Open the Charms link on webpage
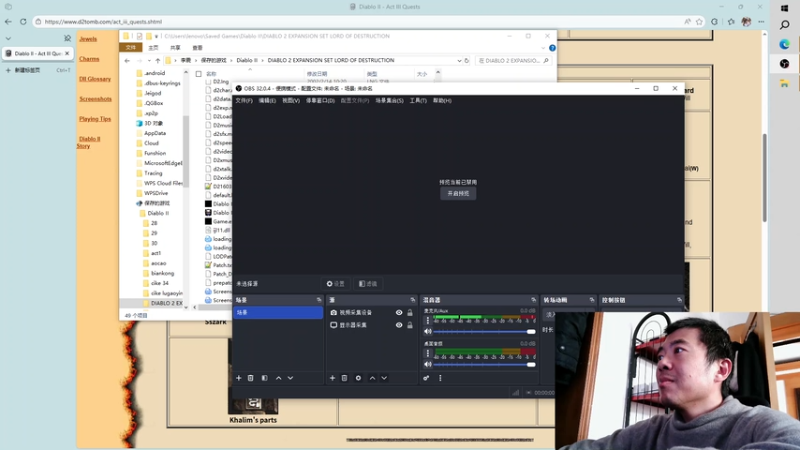 (89, 59)
